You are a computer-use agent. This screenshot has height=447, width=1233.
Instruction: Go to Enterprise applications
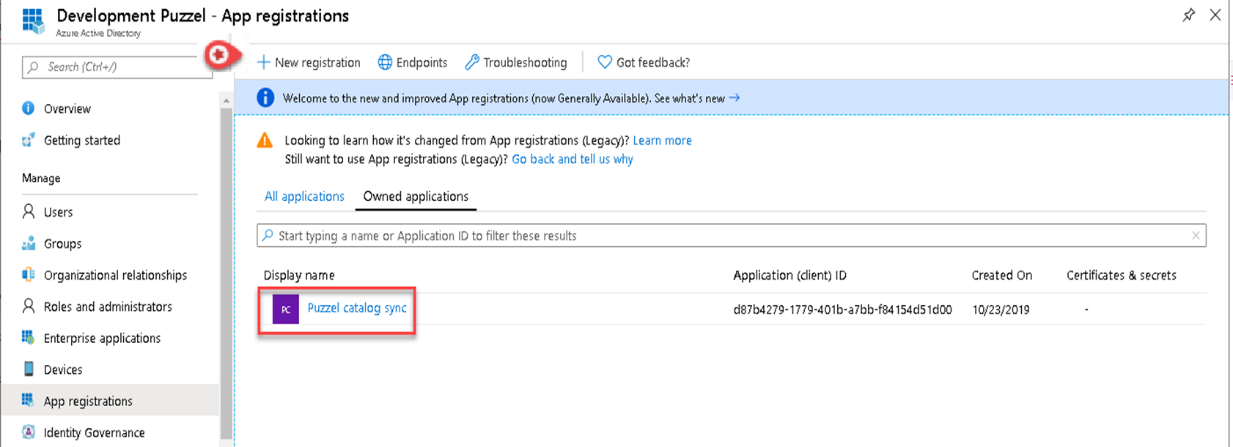pos(103,338)
